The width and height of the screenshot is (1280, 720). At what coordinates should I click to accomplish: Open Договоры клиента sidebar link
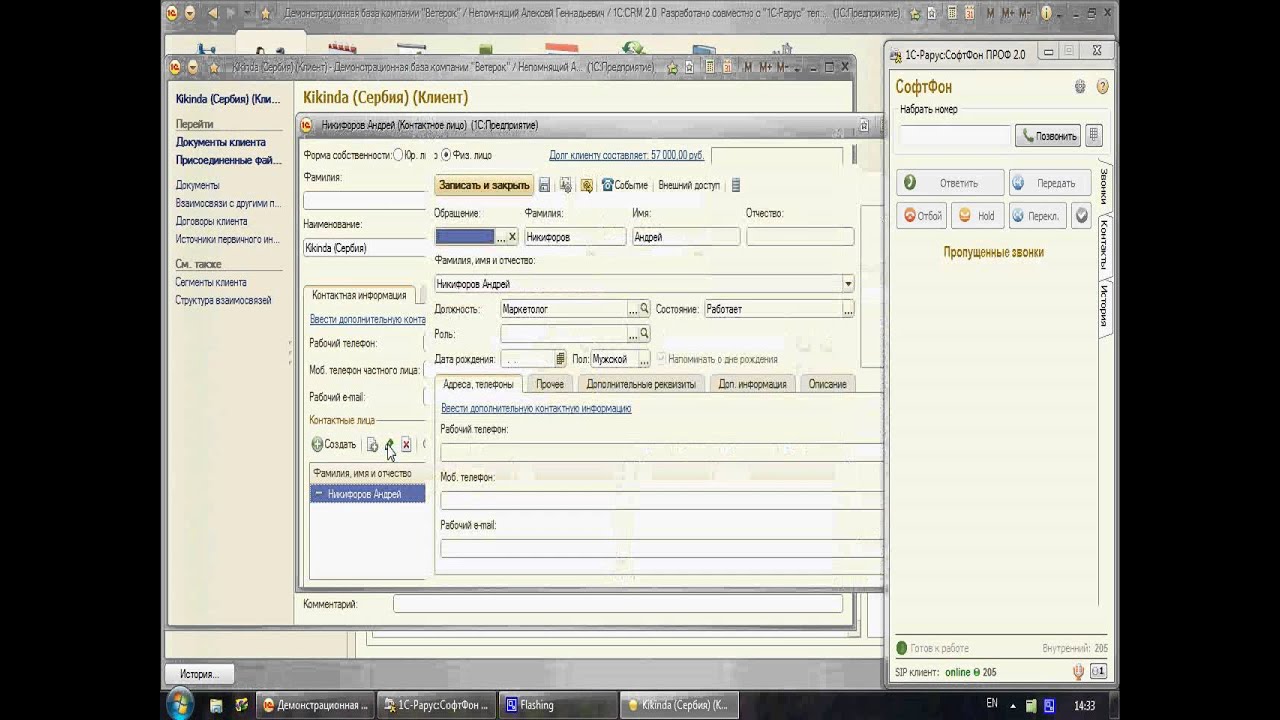tap(211, 221)
